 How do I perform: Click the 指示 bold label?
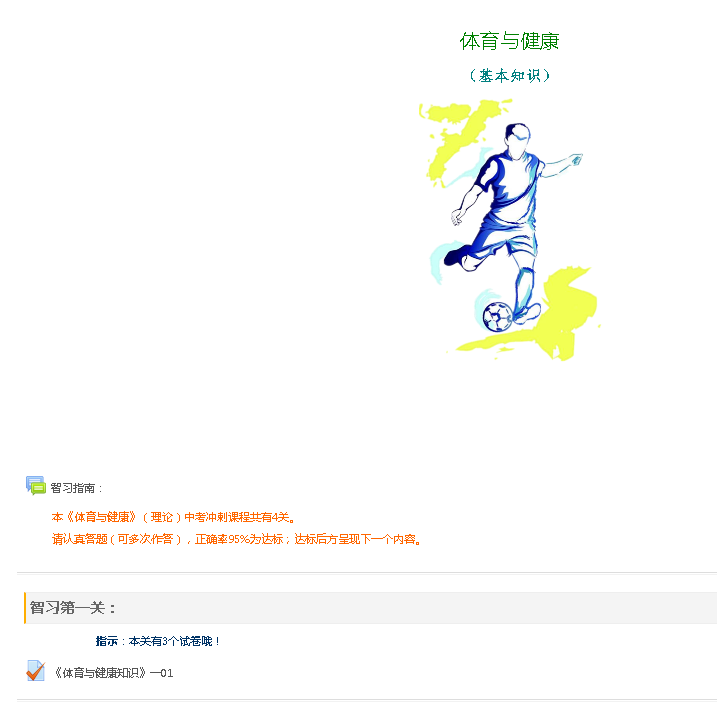pos(107,641)
